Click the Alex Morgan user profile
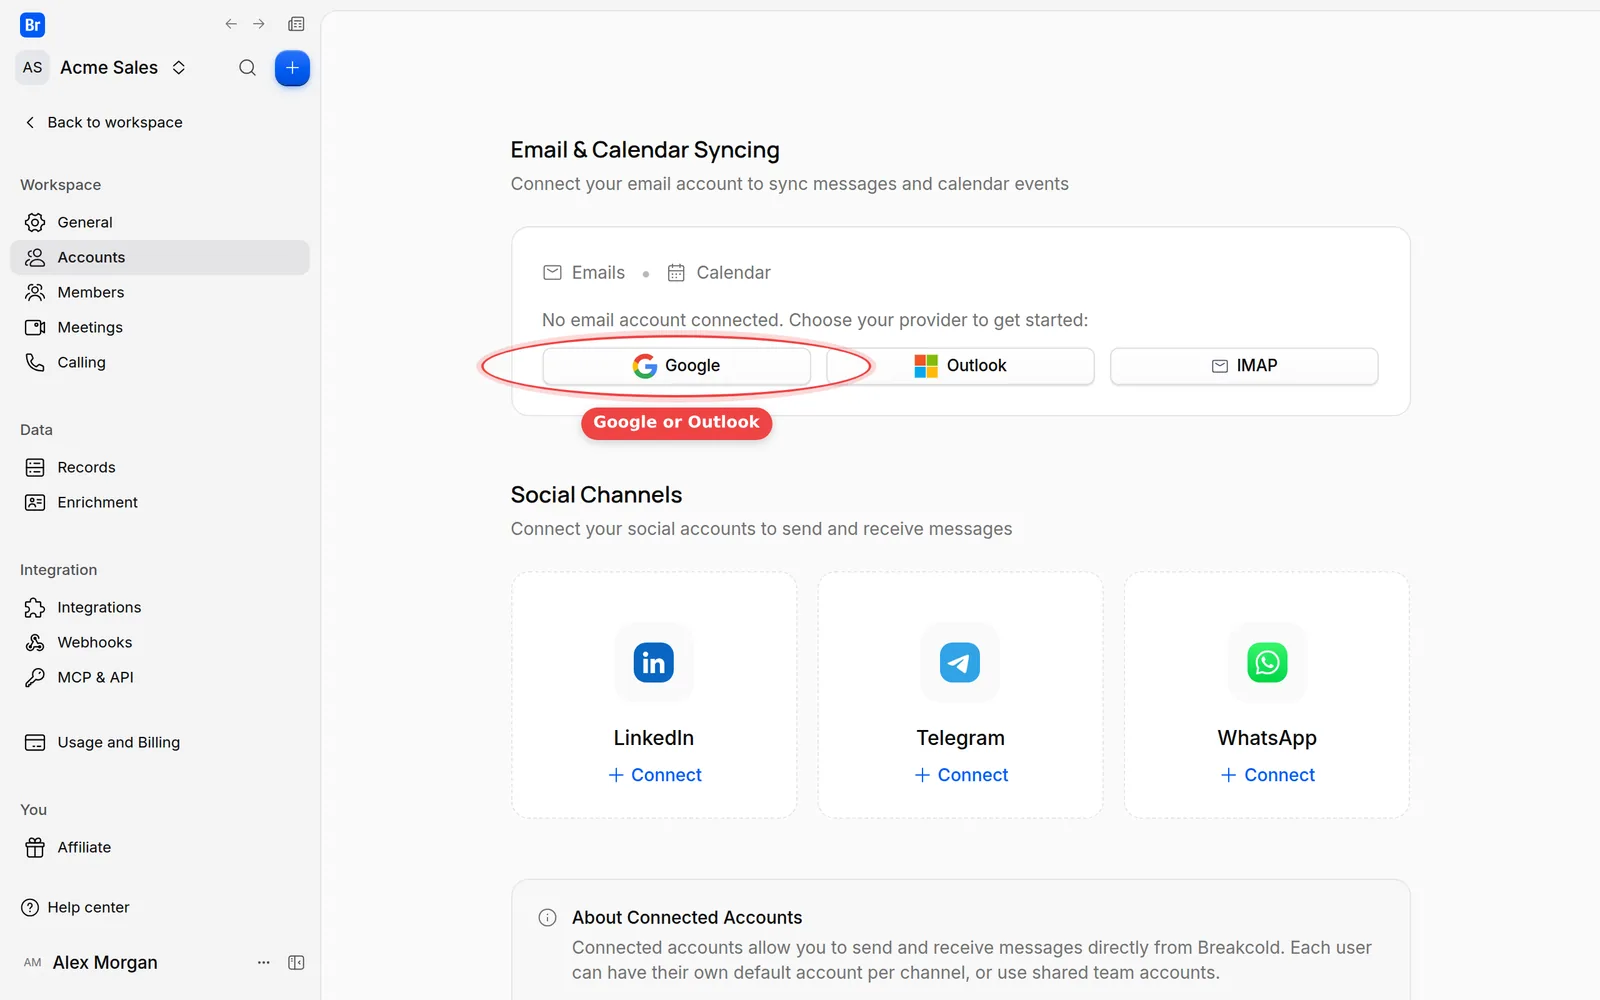Viewport: 1600px width, 1000px height. [90, 962]
